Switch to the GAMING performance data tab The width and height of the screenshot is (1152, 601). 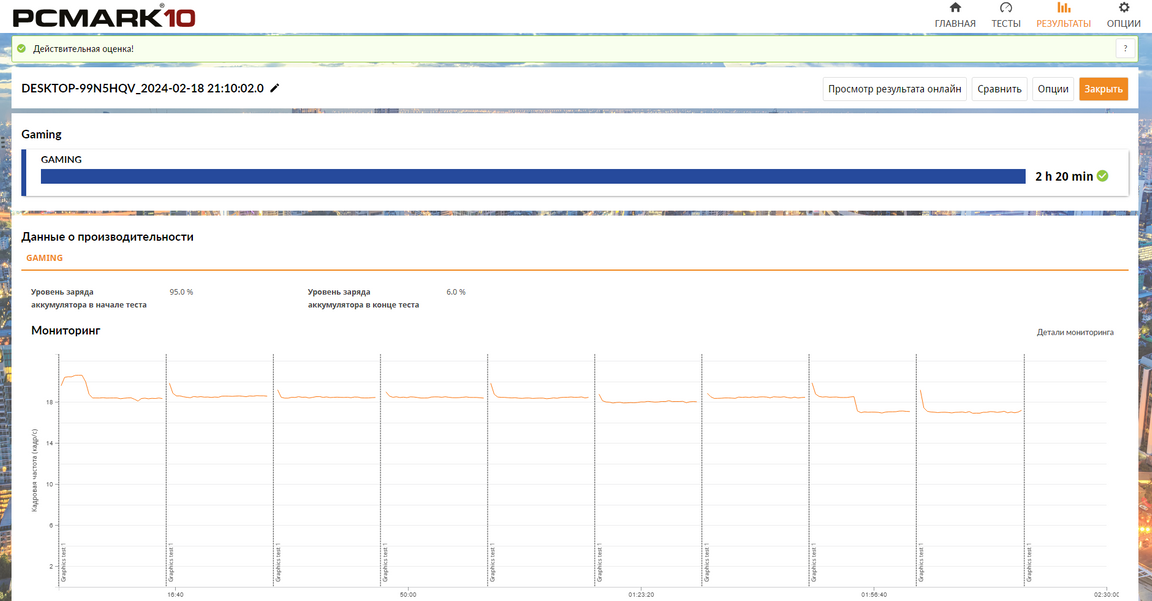44,258
